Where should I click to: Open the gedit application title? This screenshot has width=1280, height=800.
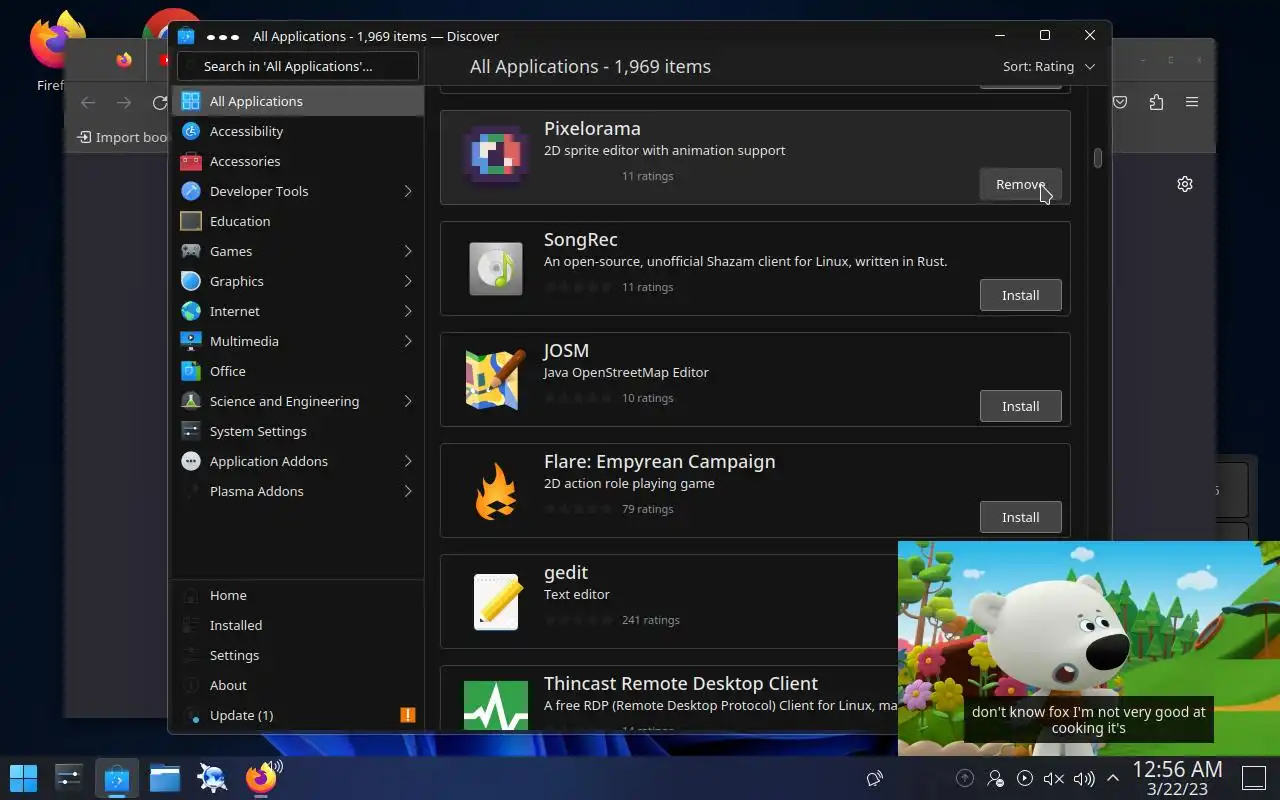pyautogui.click(x=566, y=572)
